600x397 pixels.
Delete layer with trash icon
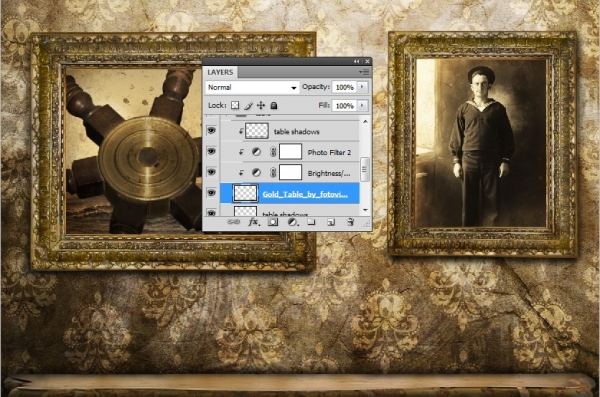pyautogui.click(x=350, y=222)
